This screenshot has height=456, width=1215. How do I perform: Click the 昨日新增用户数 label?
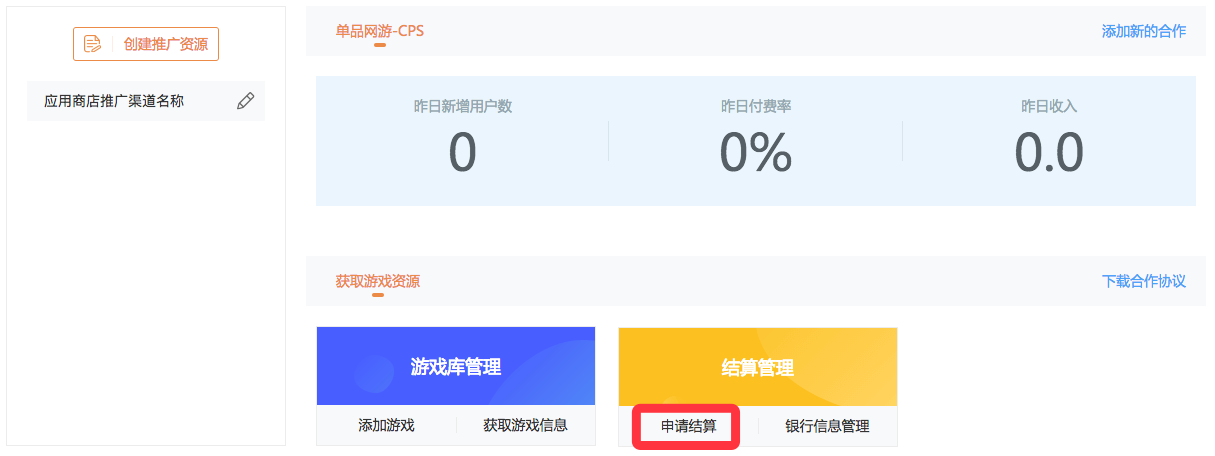(463, 106)
